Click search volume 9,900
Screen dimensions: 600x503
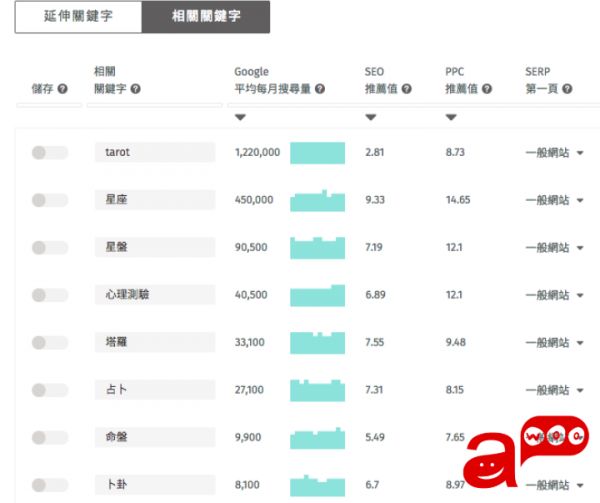(248, 438)
